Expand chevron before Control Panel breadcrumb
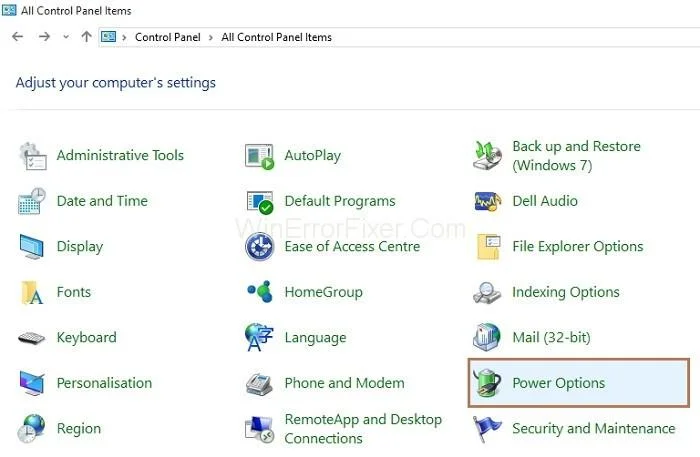Viewport: 700px width, 457px height. [x=125, y=37]
